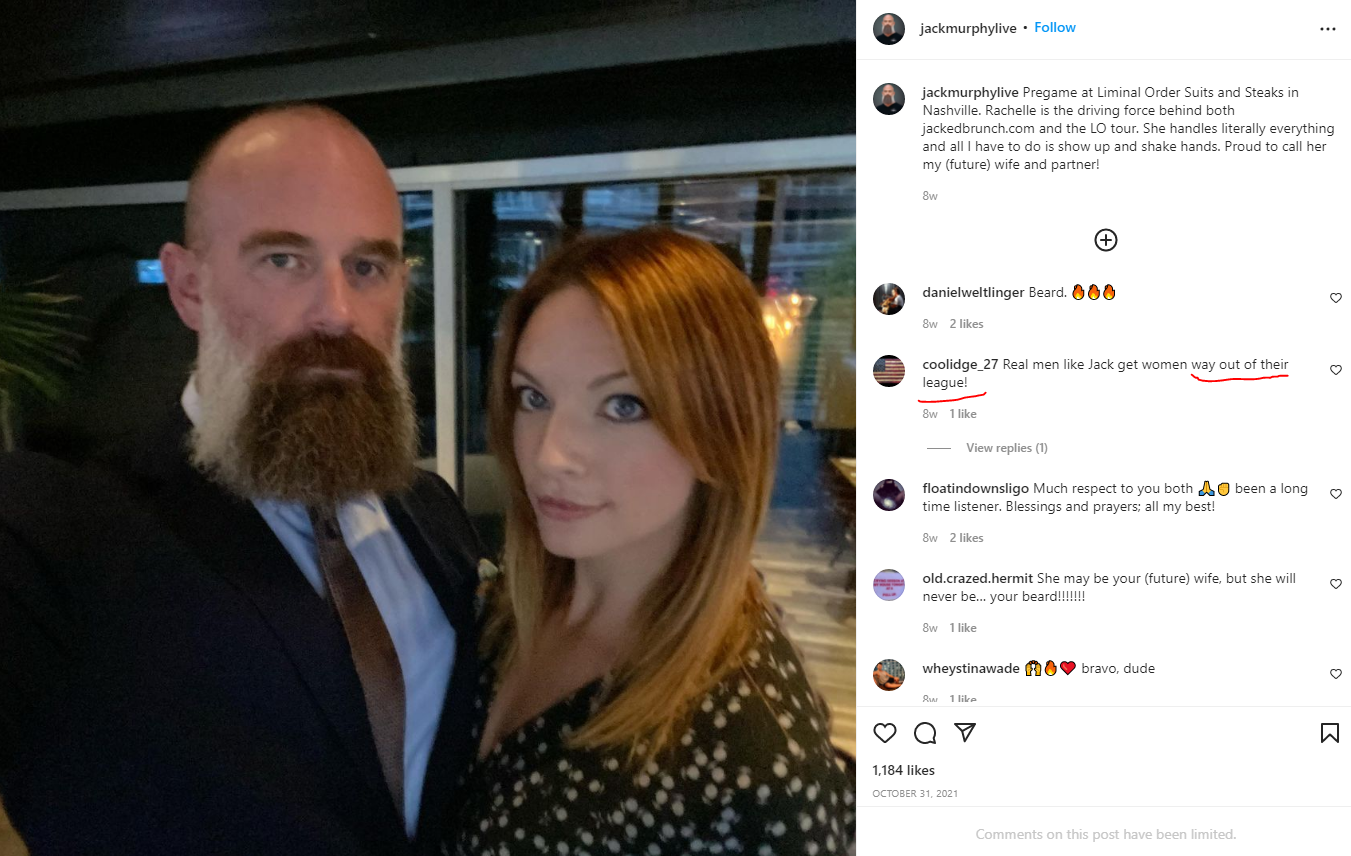Load more comments with plus circle
Screen dimensions: 1351x856
(1106, 240)
